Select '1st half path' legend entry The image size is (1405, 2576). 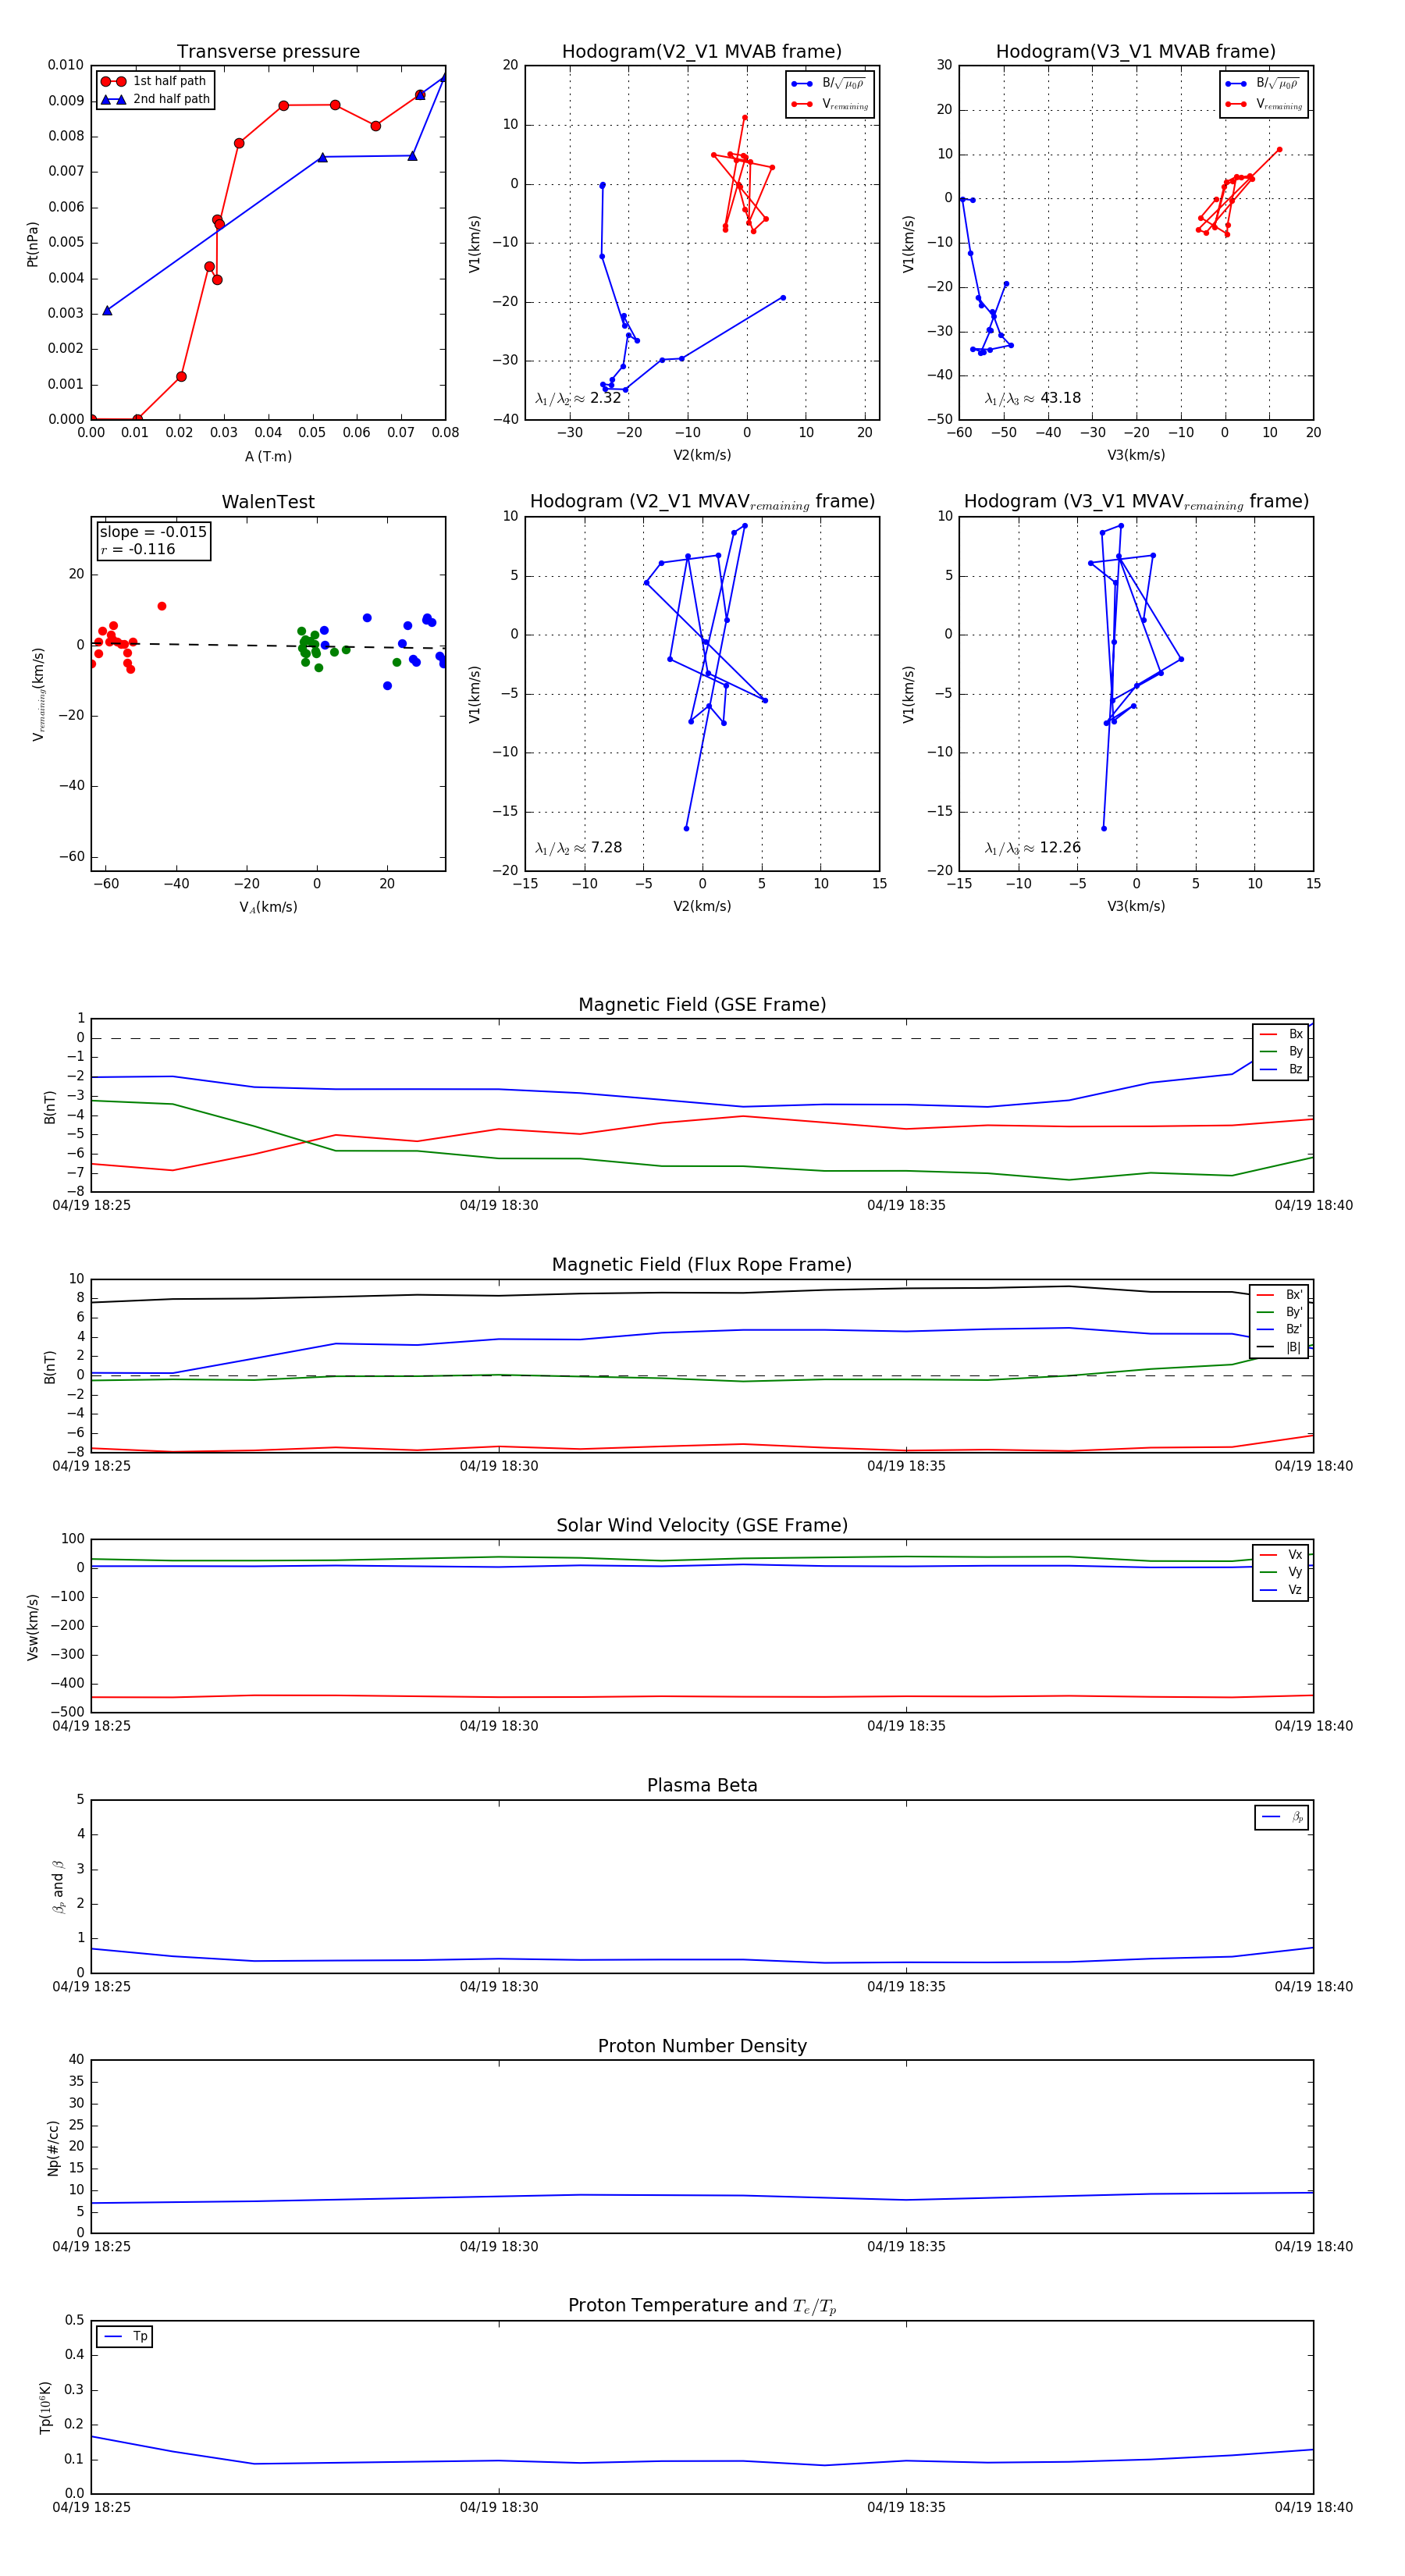pyautogui.click(x=156, y=81)
